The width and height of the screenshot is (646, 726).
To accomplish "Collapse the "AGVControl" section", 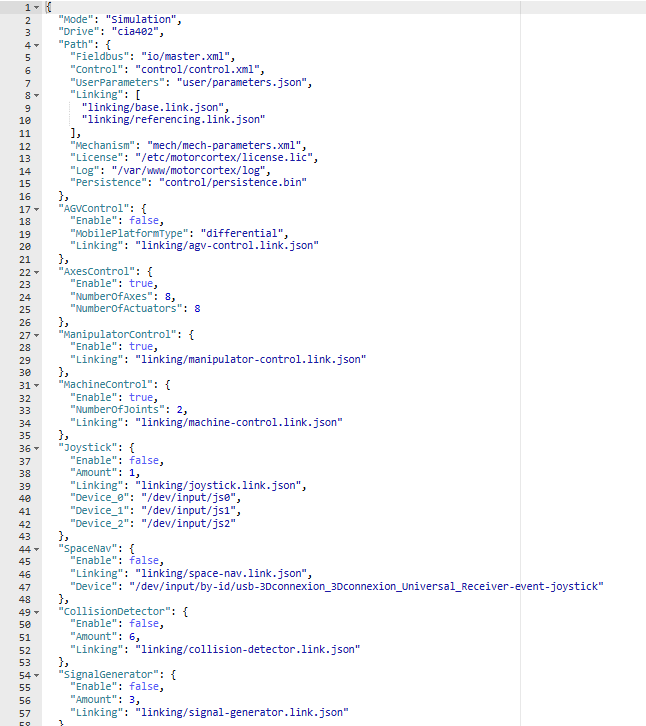I will (37, 208).
